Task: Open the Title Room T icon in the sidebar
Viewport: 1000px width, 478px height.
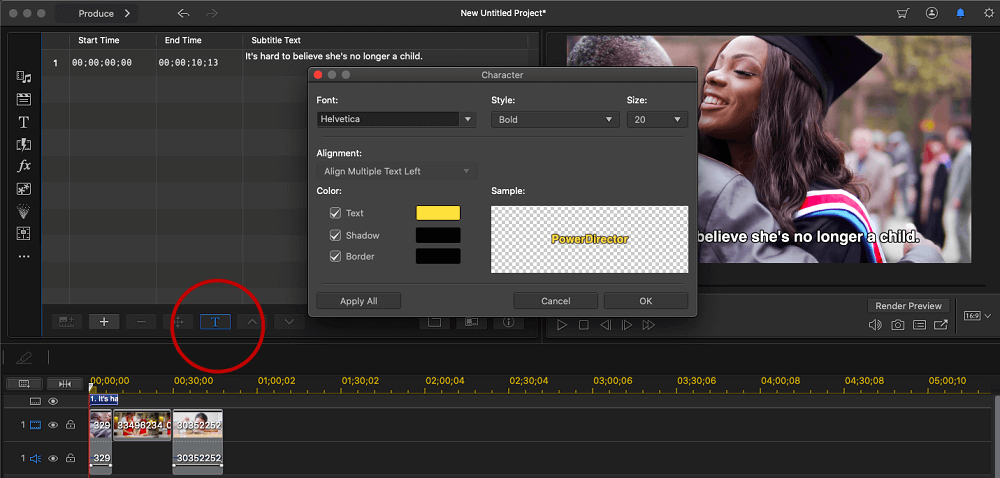Action: (24, 122)
